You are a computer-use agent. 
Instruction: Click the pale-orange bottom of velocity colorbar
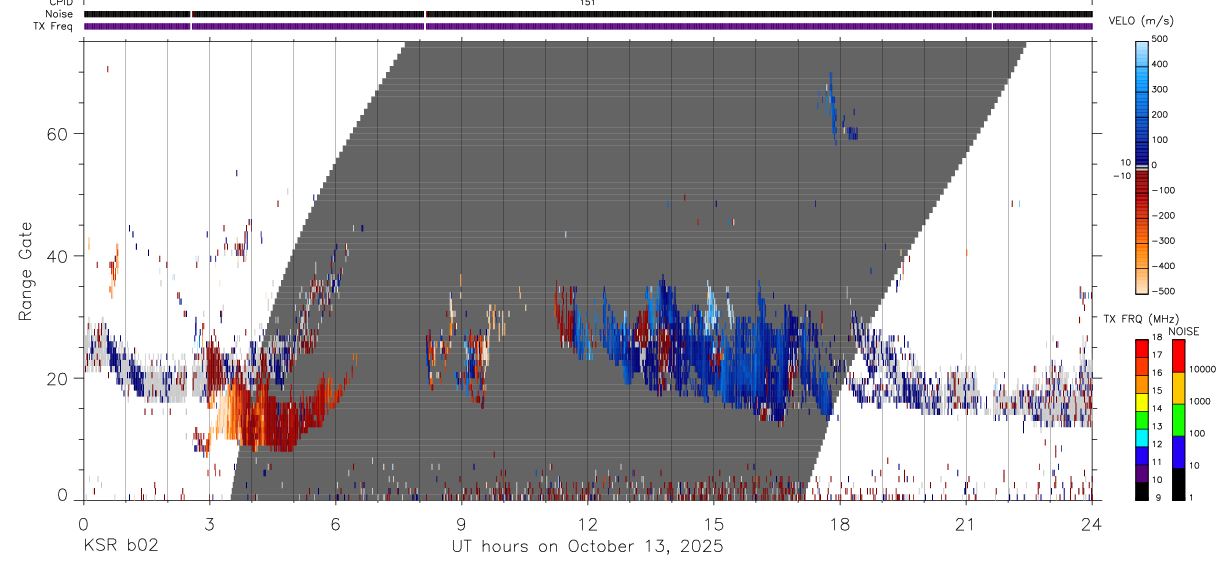[x=1142, y=280]
